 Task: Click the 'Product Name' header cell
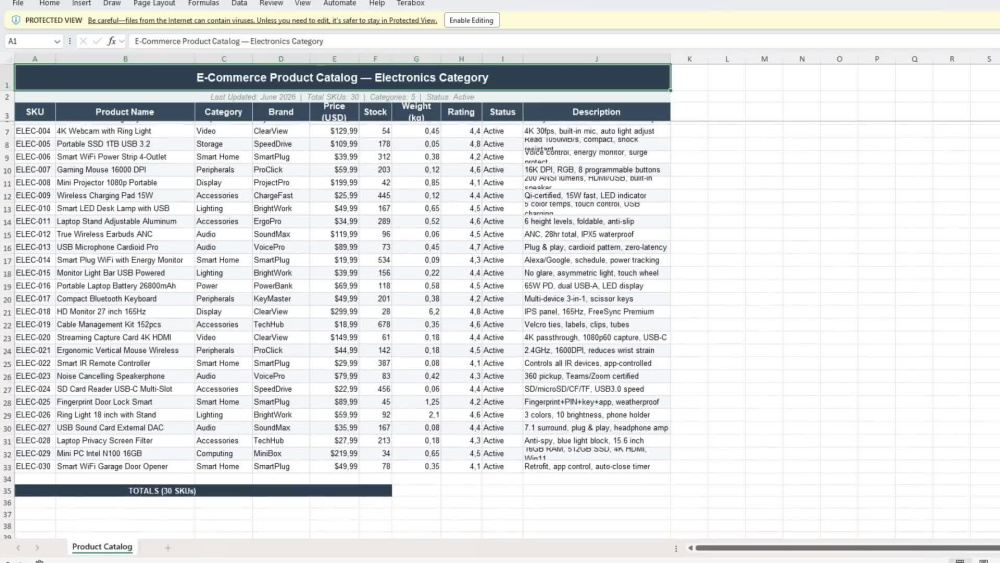(125, 112)
